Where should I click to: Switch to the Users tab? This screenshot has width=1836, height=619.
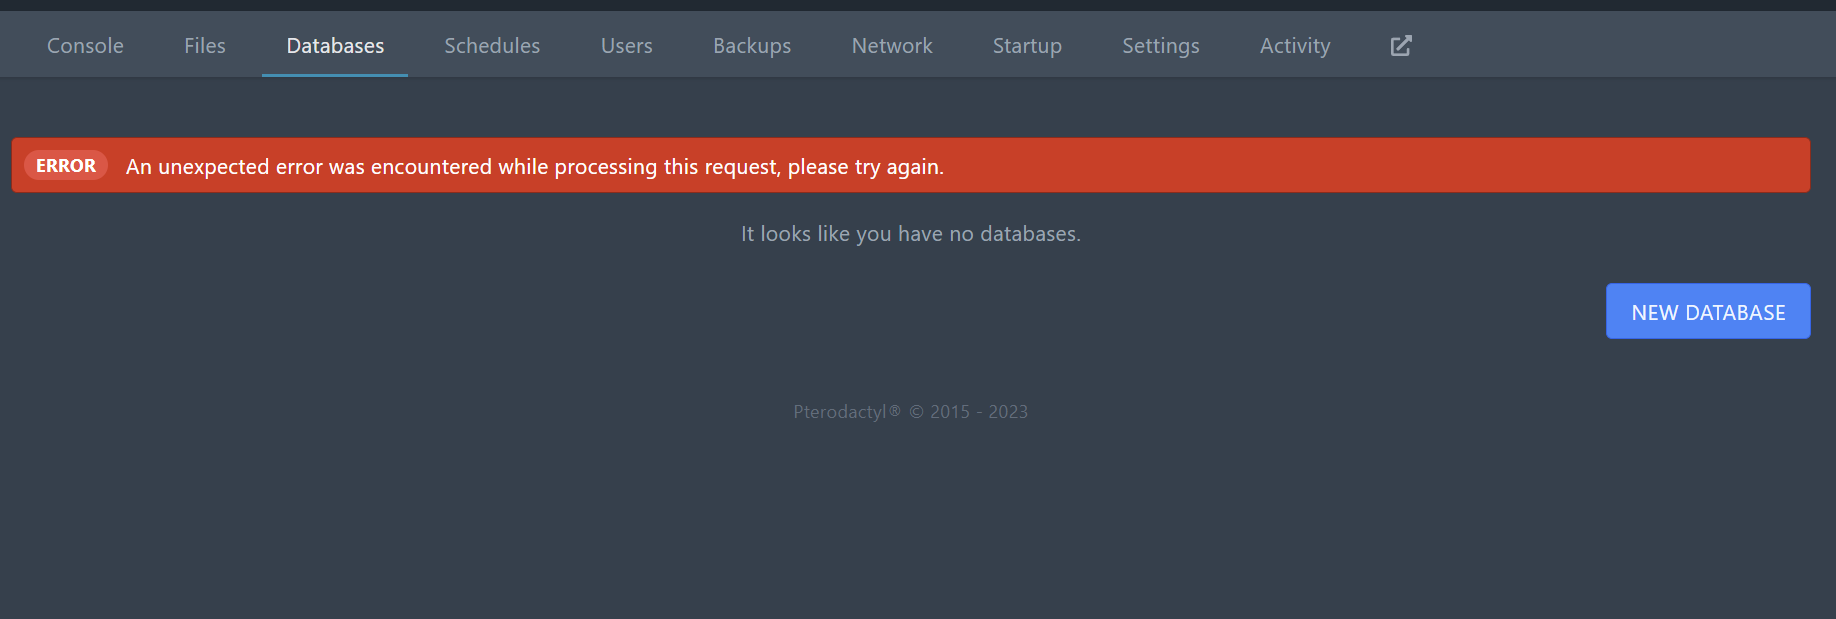tap(626, 45)
